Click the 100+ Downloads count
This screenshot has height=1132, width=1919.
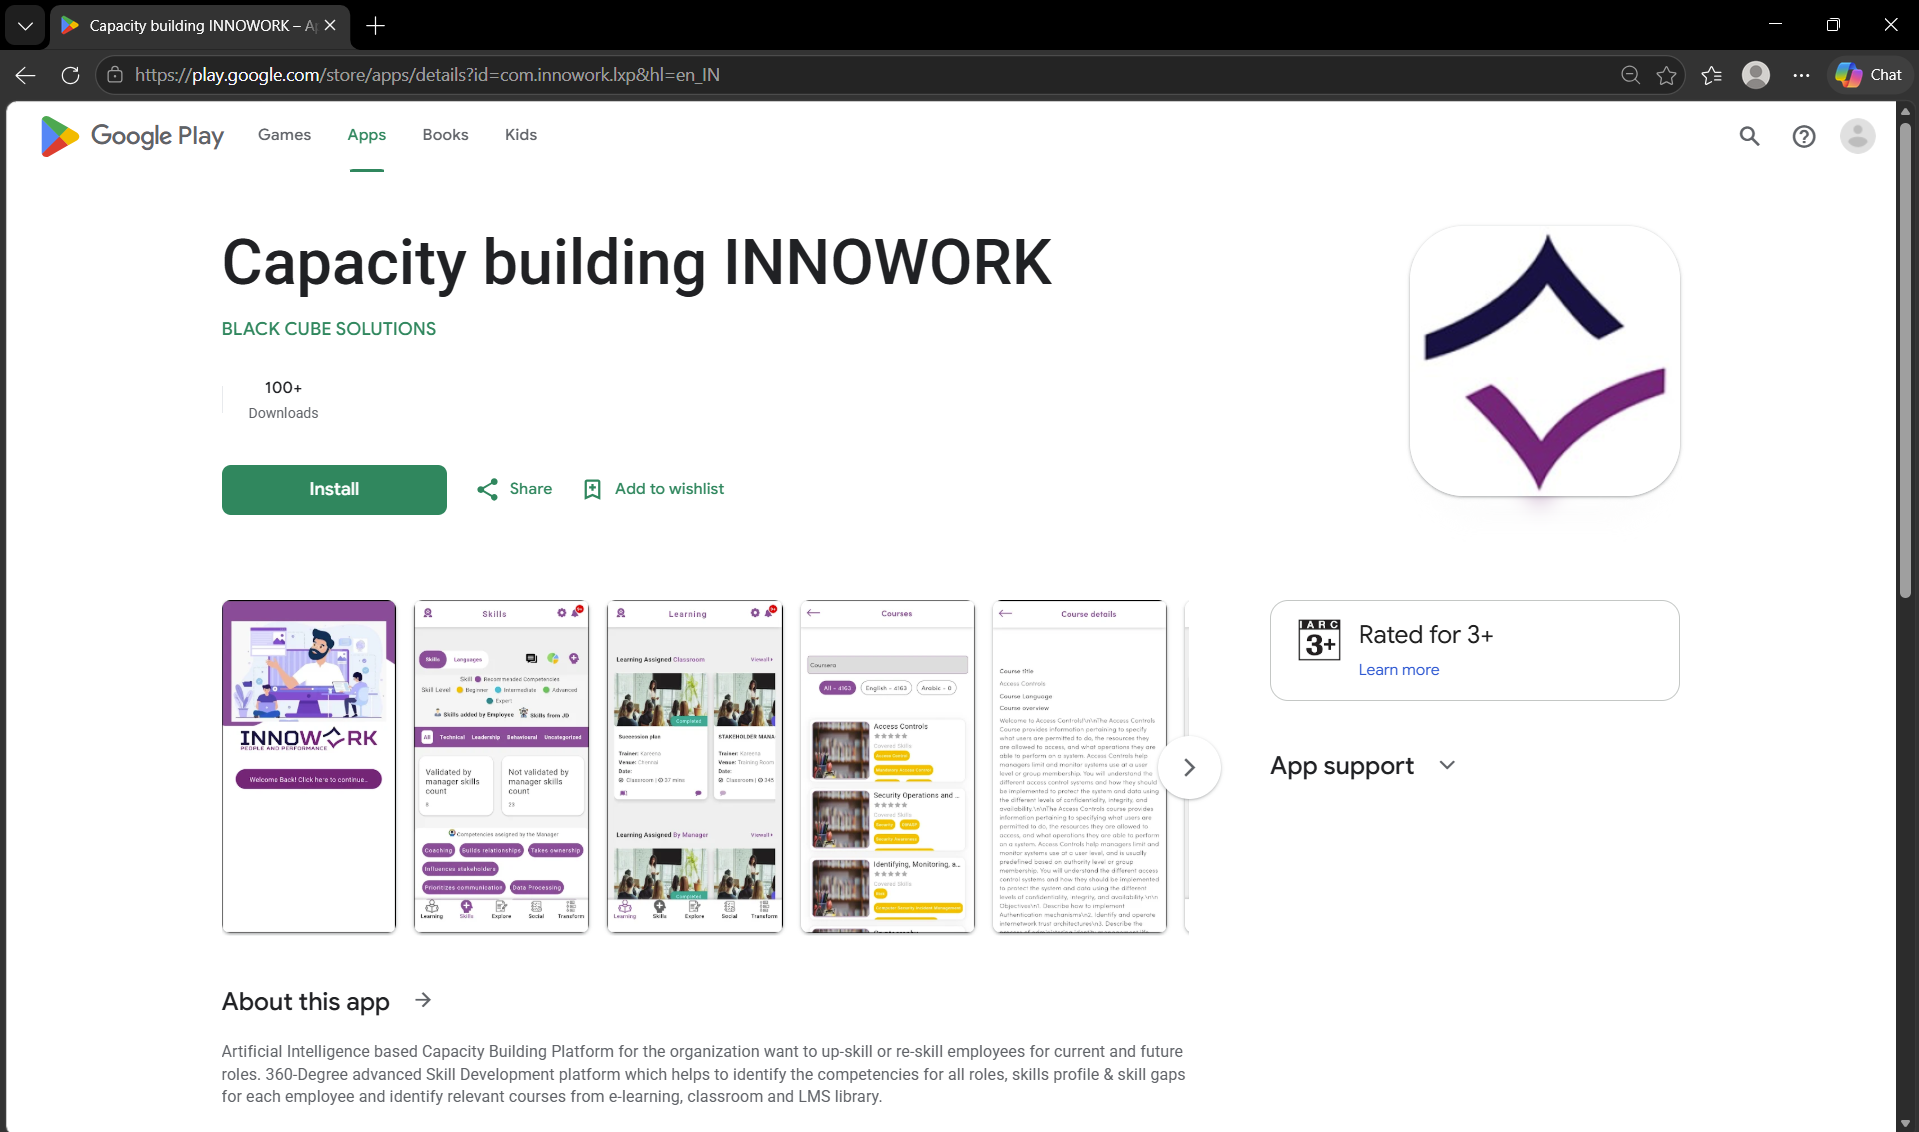tap(283, 399)
